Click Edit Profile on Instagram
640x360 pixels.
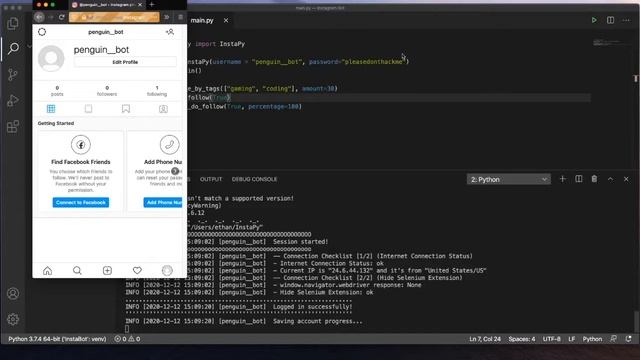click(x=125, y=62)
